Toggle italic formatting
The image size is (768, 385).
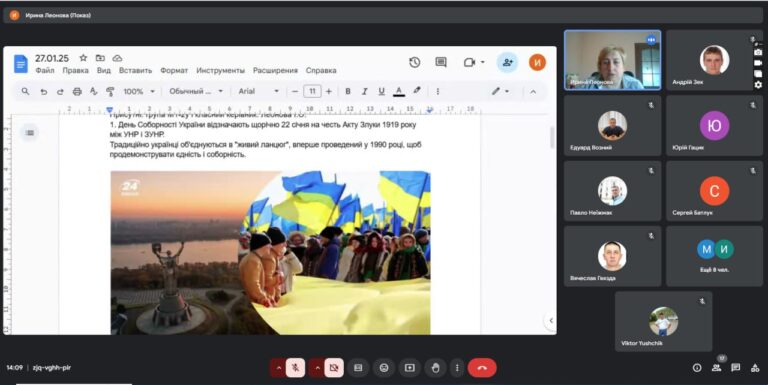364,91
